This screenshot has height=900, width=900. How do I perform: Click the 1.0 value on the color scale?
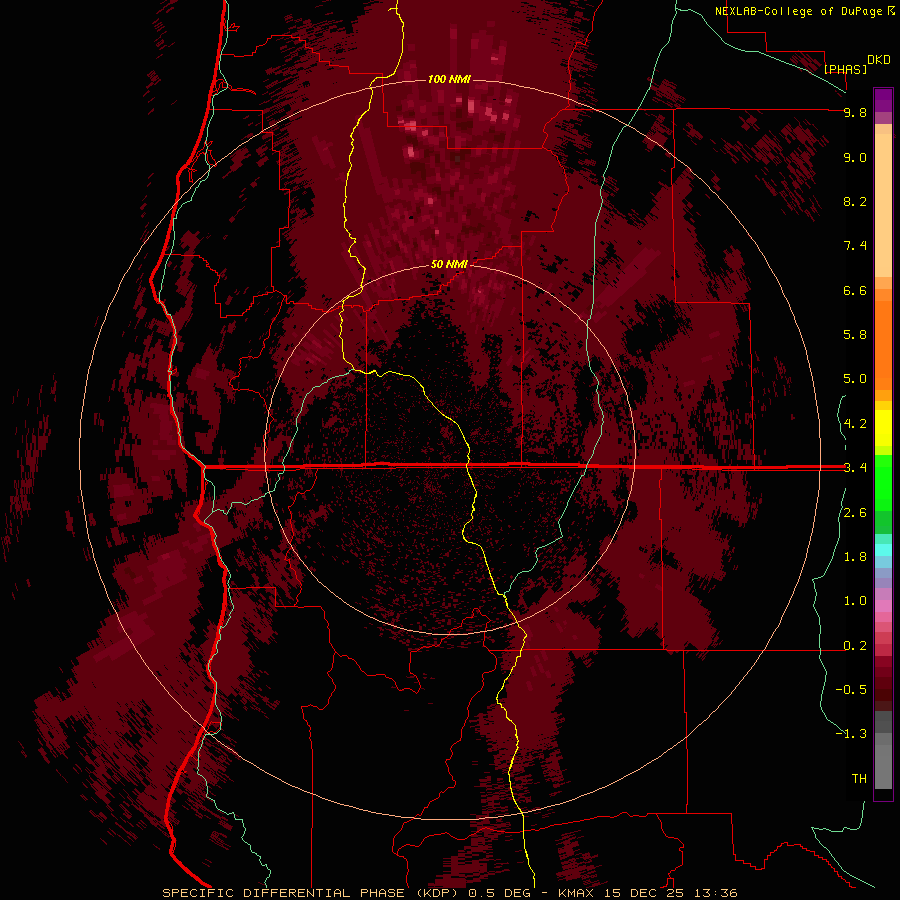point(855,601)
